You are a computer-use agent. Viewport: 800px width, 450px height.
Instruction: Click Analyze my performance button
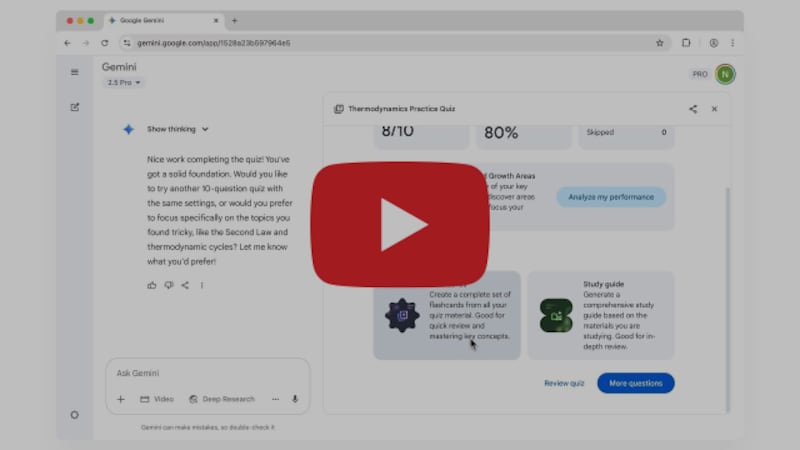(611, 197)
